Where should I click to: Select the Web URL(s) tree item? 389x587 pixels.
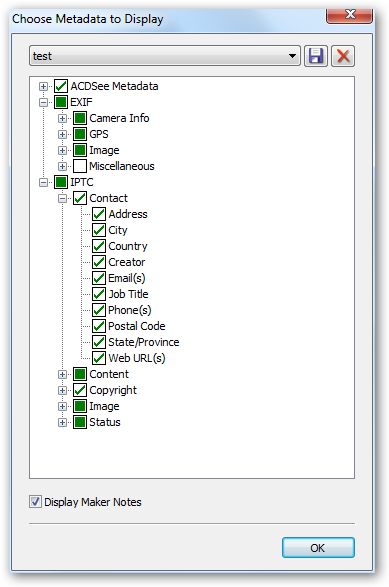pyautogui.click(x=137, y=358)
